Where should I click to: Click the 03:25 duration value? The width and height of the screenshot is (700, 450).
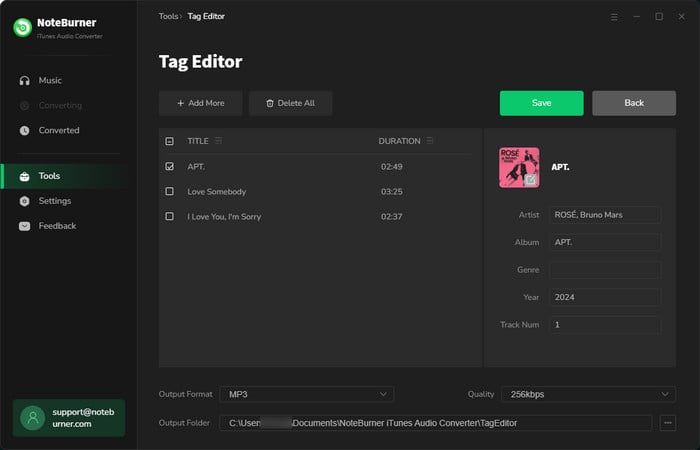tap(392, 192)
